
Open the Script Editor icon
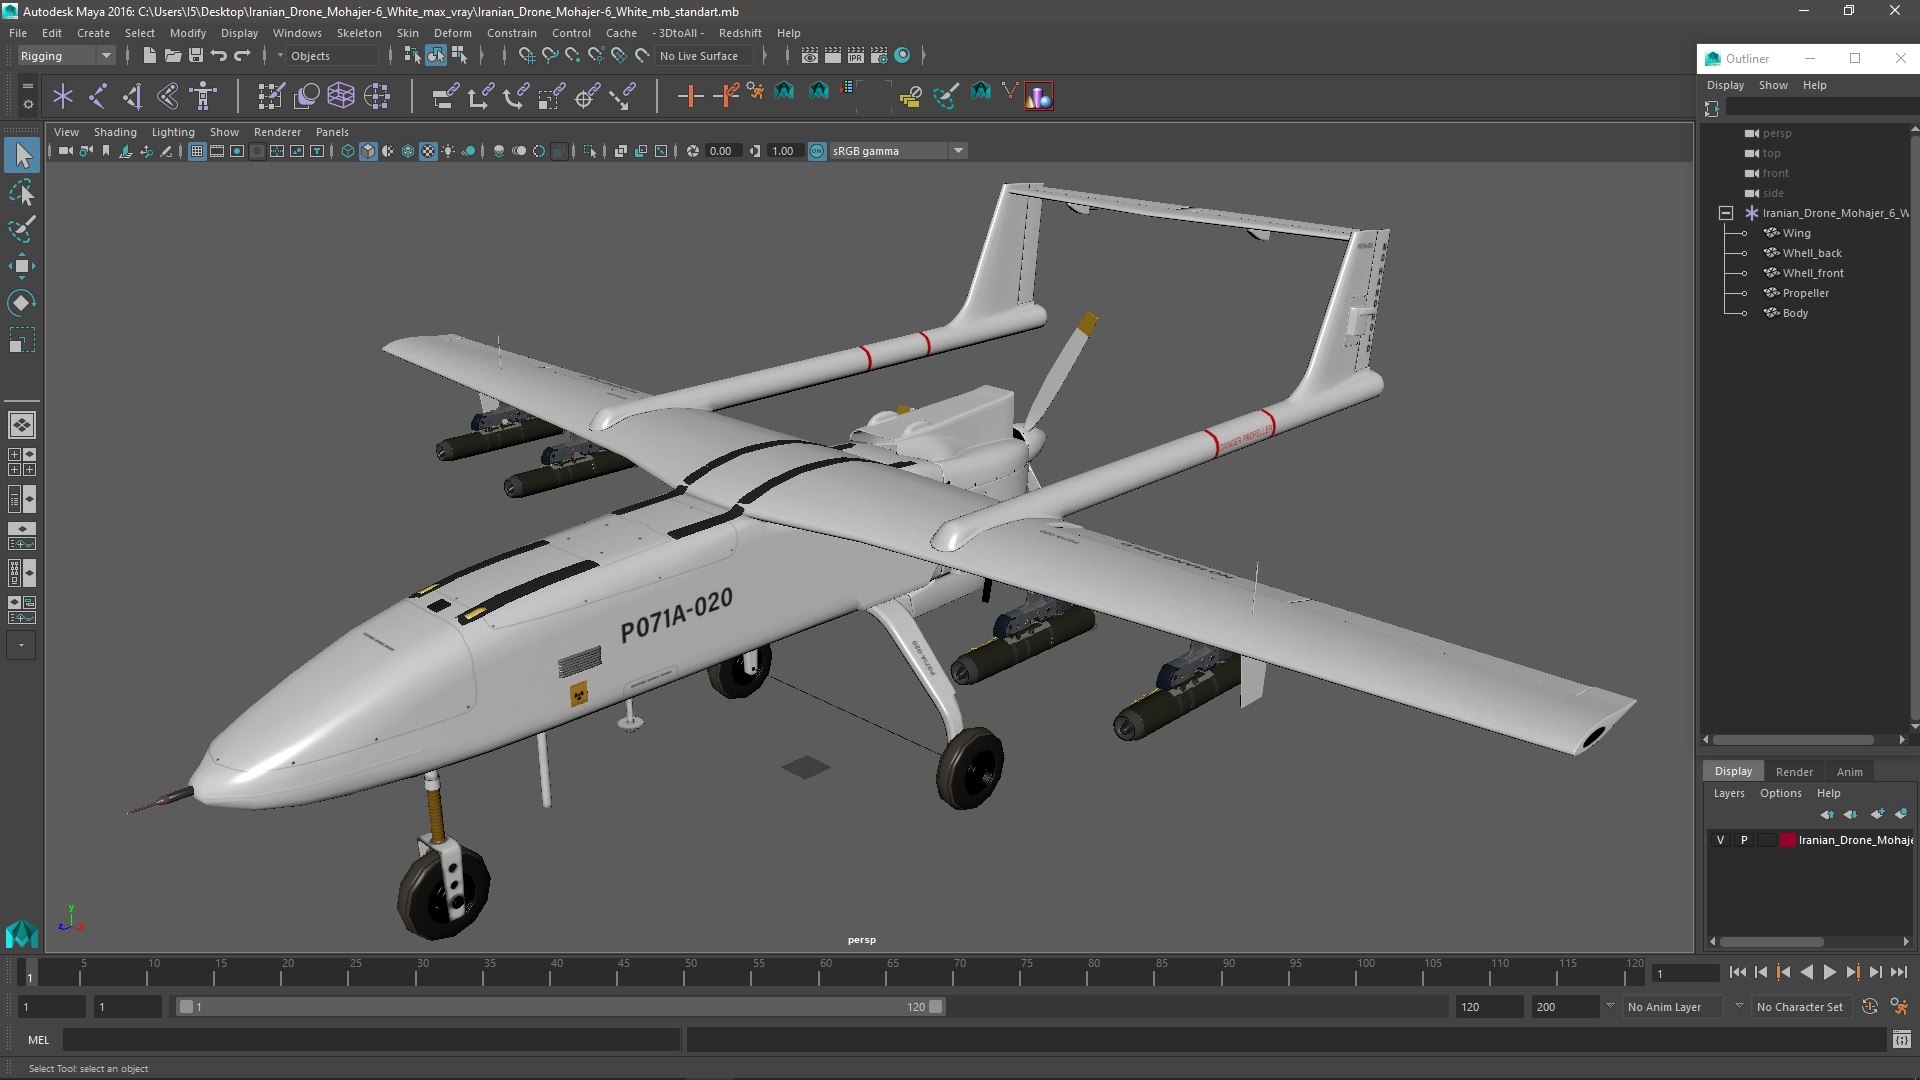1901,1040
